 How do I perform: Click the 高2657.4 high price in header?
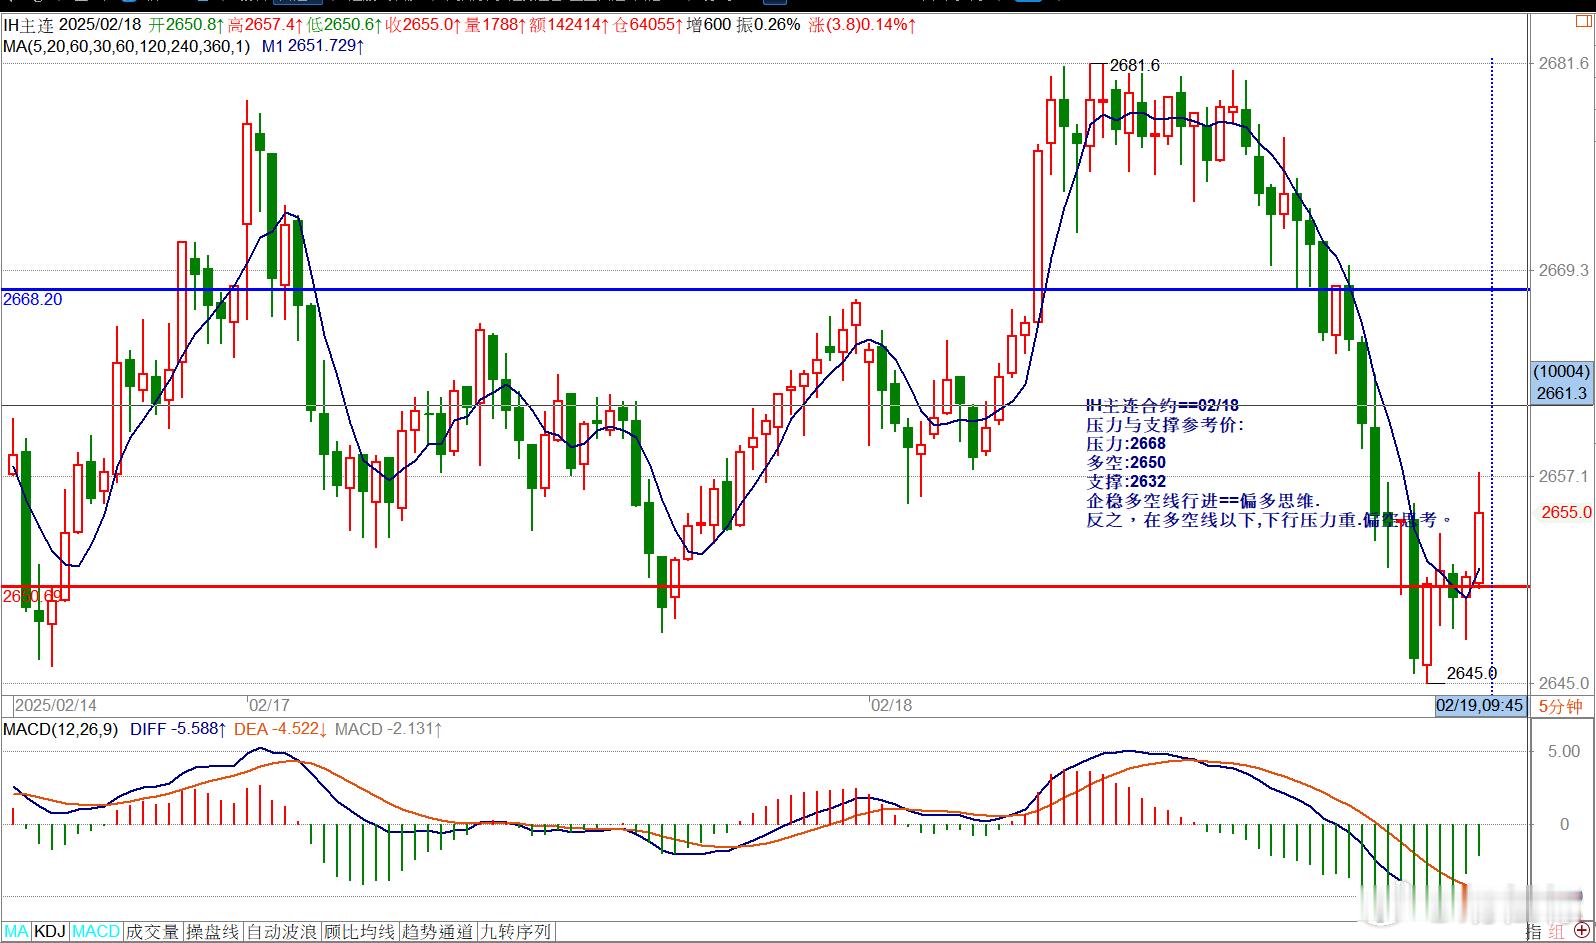(x=265, y=25)
